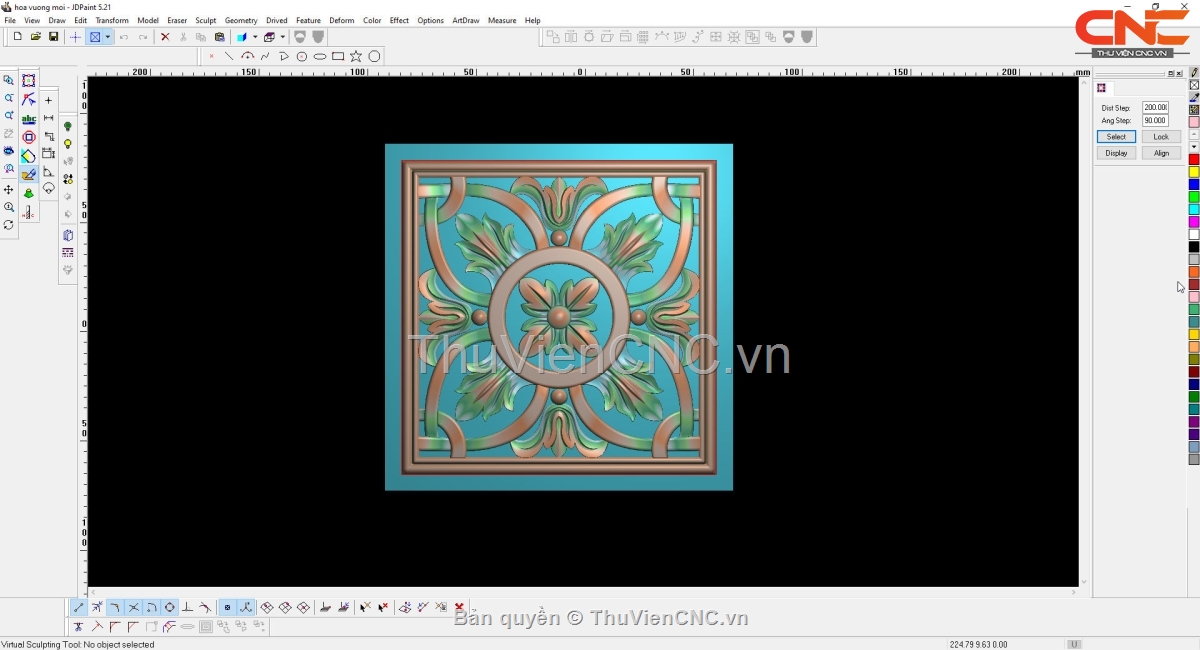Pick the magenta color swatch in palette

tap(1194, 222)
